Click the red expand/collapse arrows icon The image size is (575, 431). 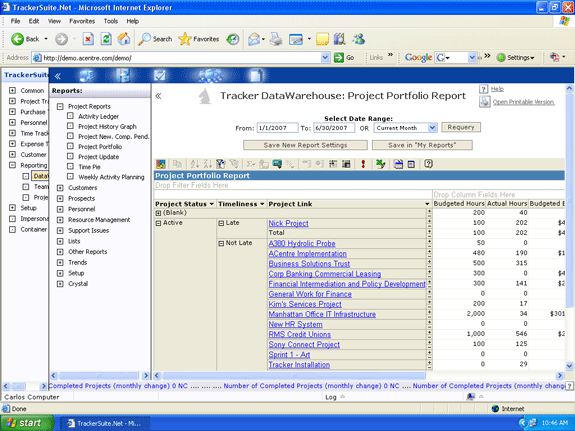[x=363, y=164]
